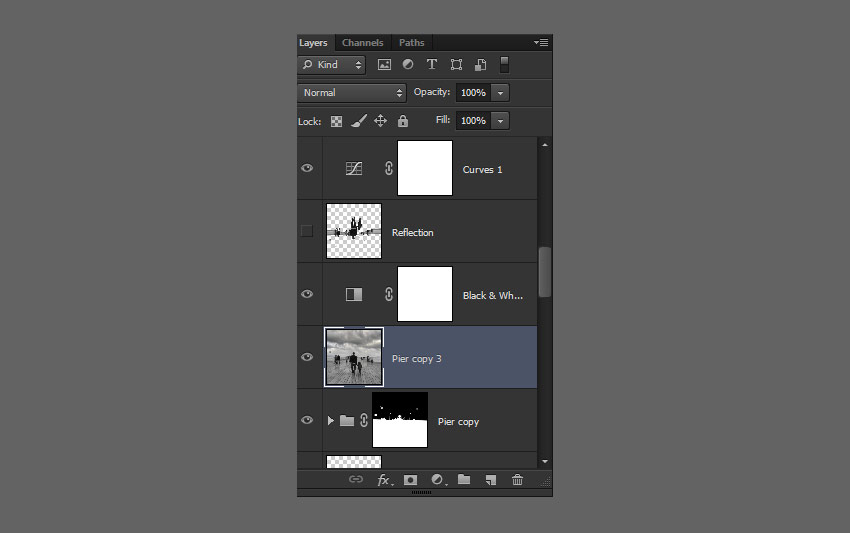
Task: Select the 'Black & Wh...' layer name
Action: 493,296
